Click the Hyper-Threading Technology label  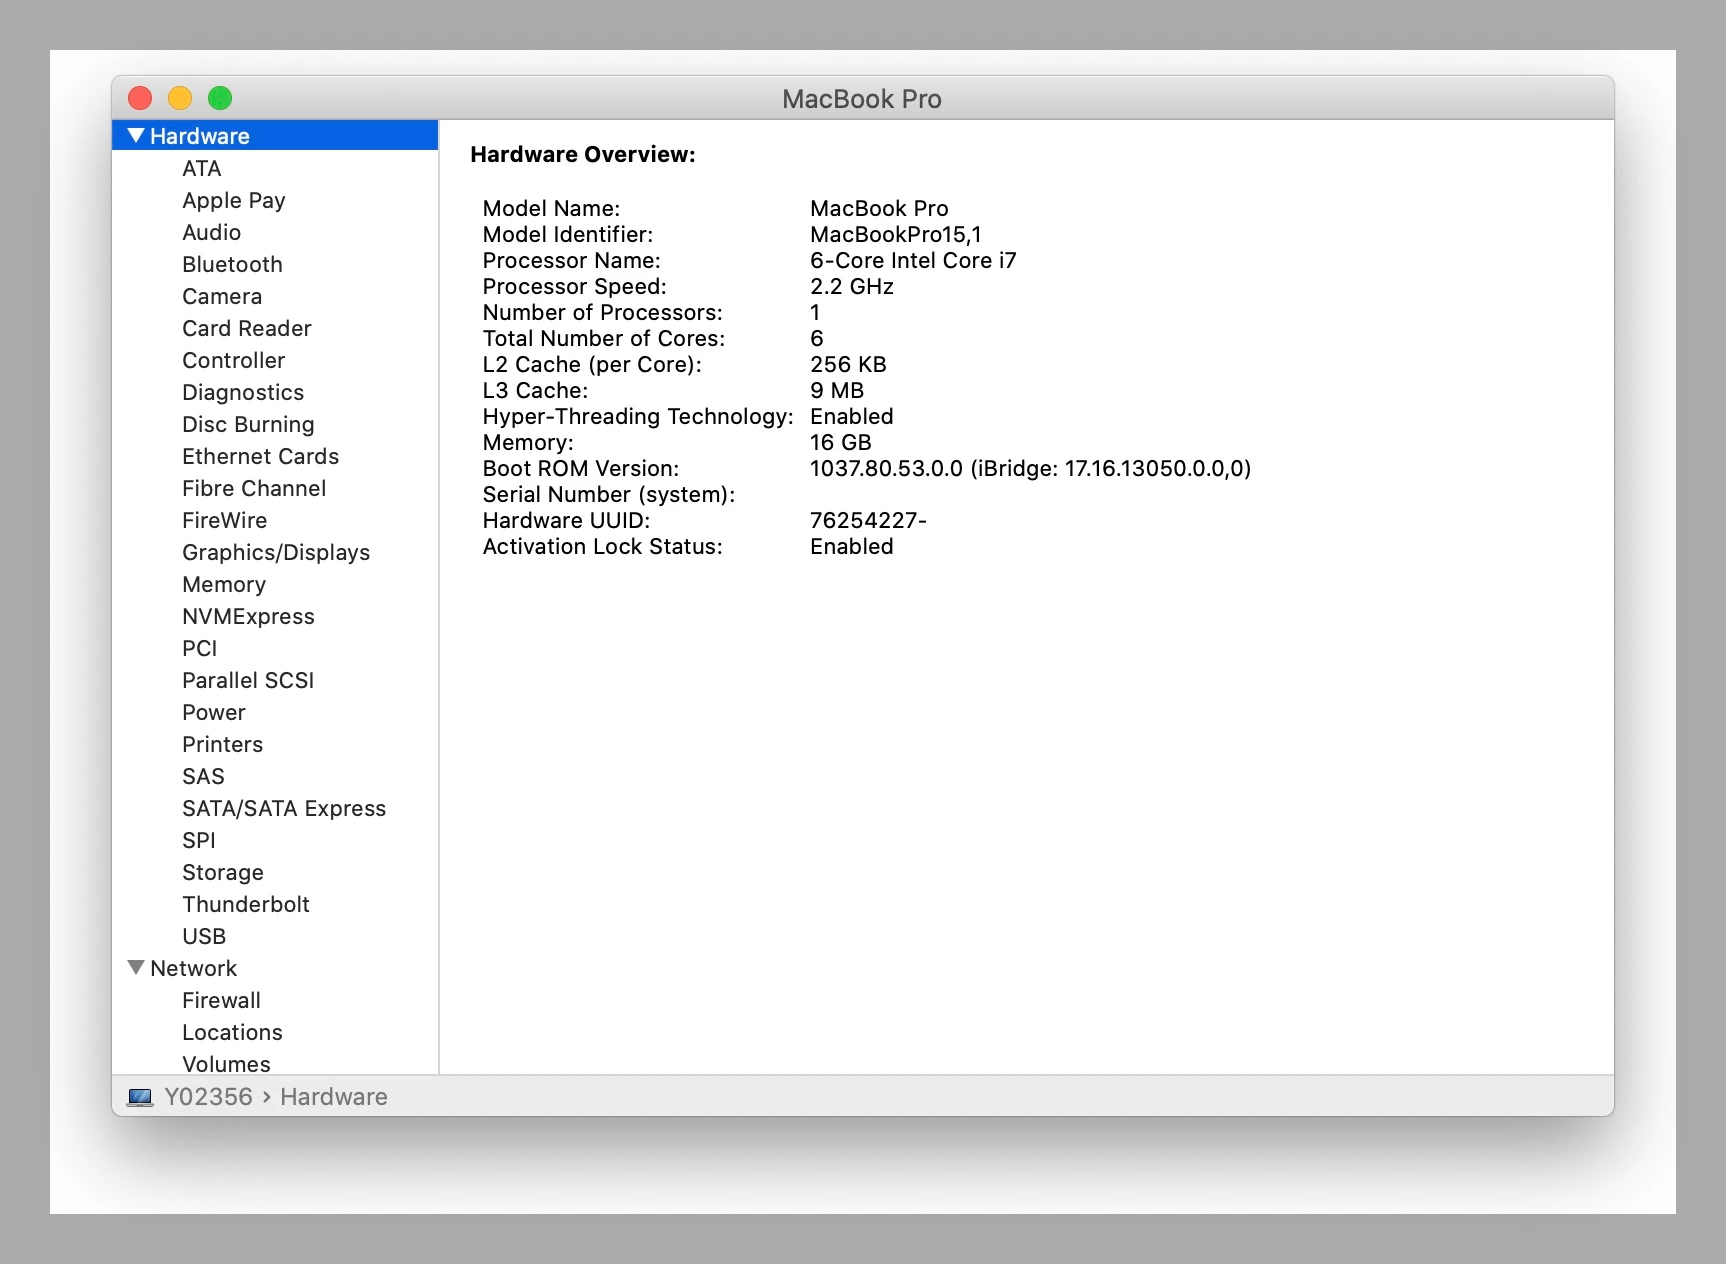point(638,416)
